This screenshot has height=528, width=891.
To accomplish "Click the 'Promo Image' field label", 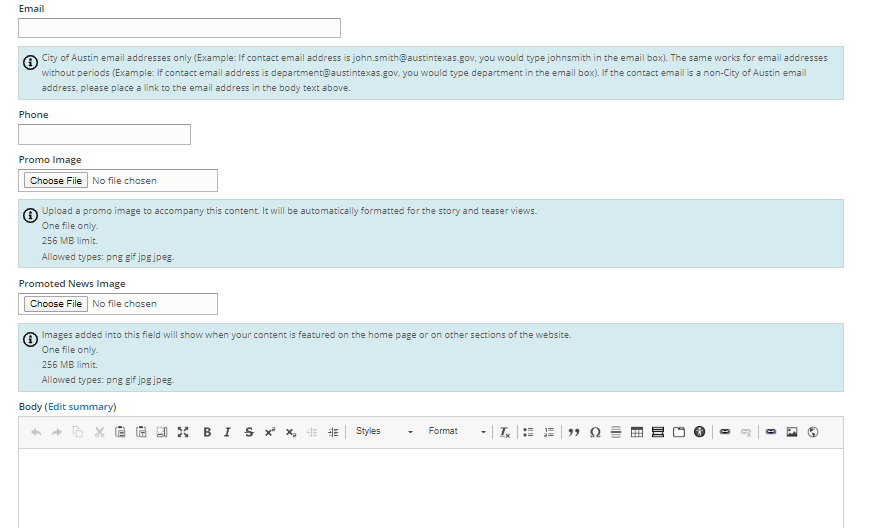I will [x=50, y=160].
